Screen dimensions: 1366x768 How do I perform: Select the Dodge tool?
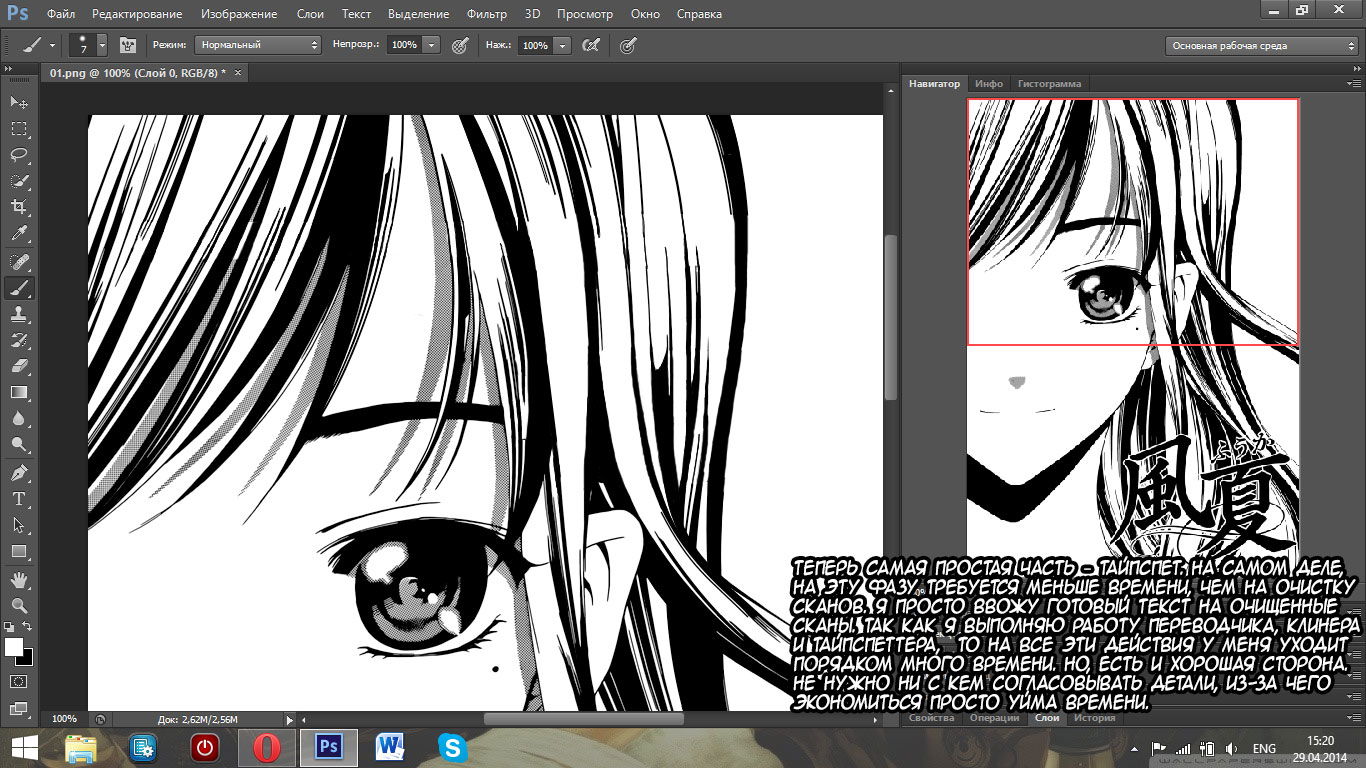click(19, 444)
